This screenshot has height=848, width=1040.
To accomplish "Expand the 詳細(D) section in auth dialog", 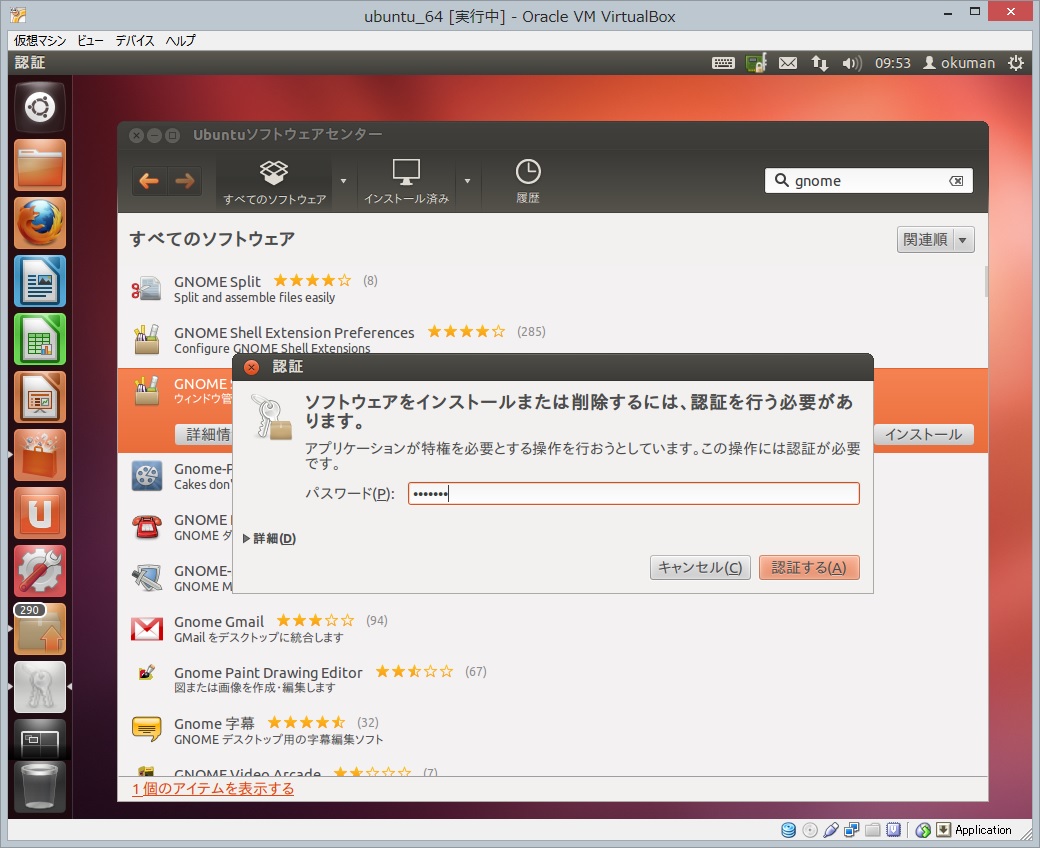I will 270,538.
